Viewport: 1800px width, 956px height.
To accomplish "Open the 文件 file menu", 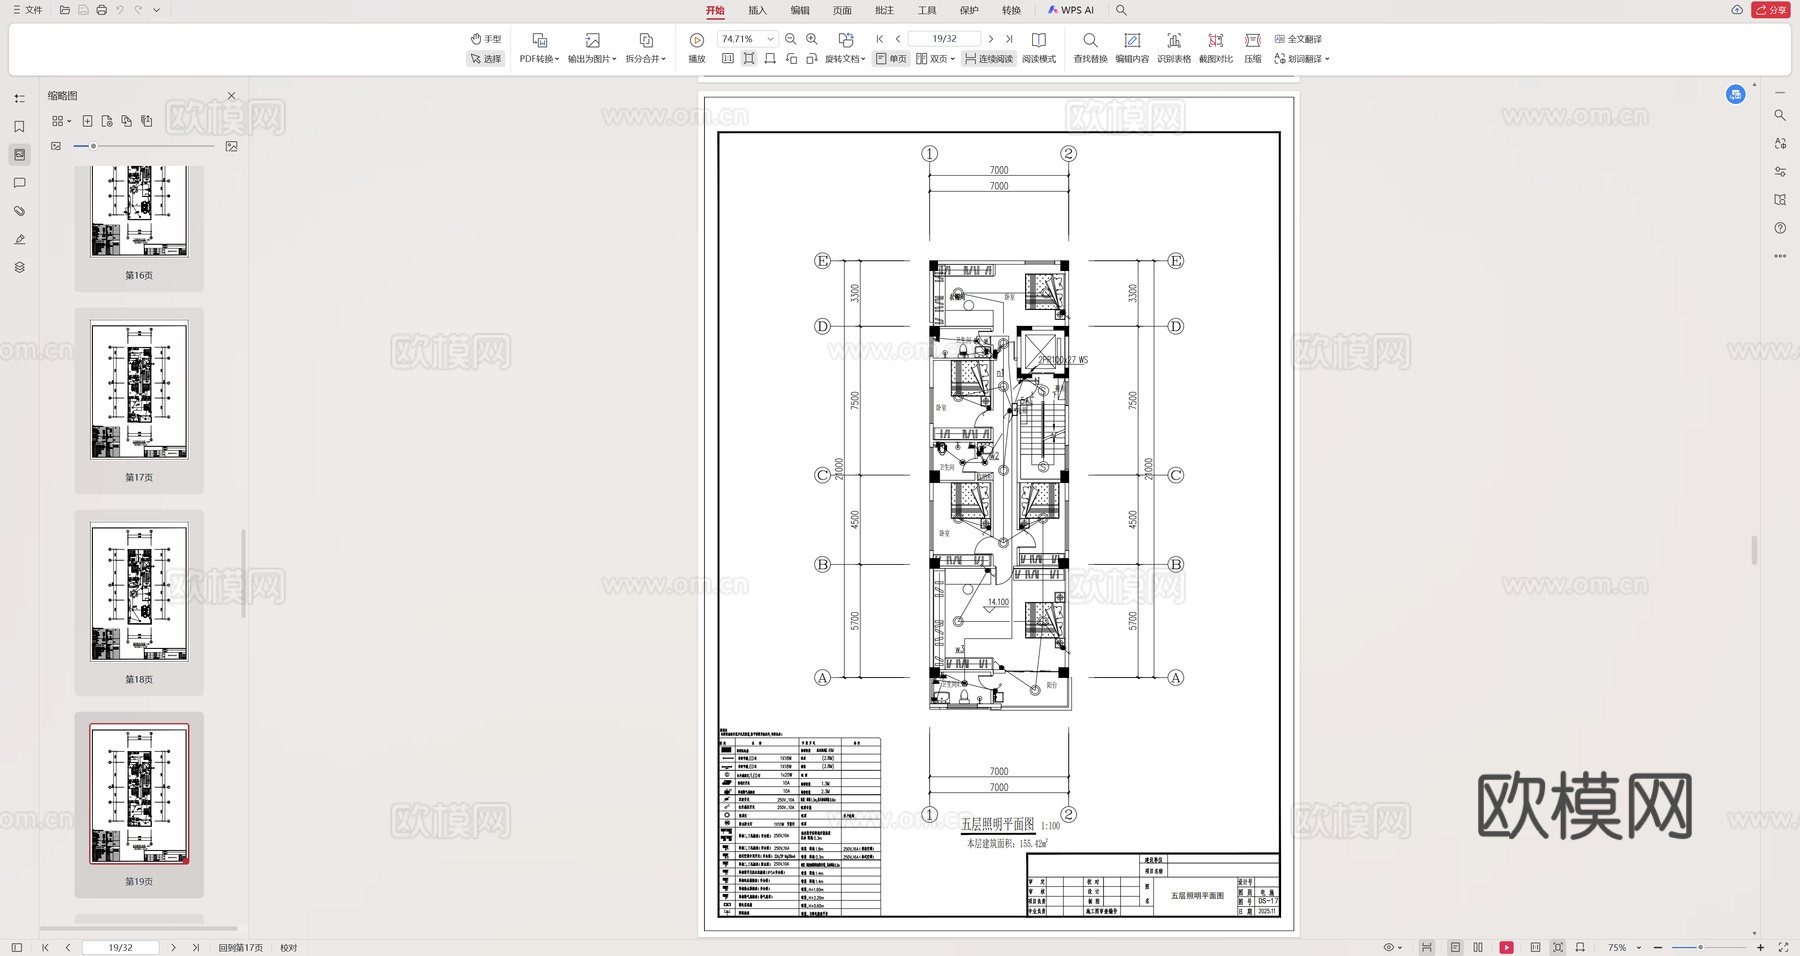I will 27,10.
